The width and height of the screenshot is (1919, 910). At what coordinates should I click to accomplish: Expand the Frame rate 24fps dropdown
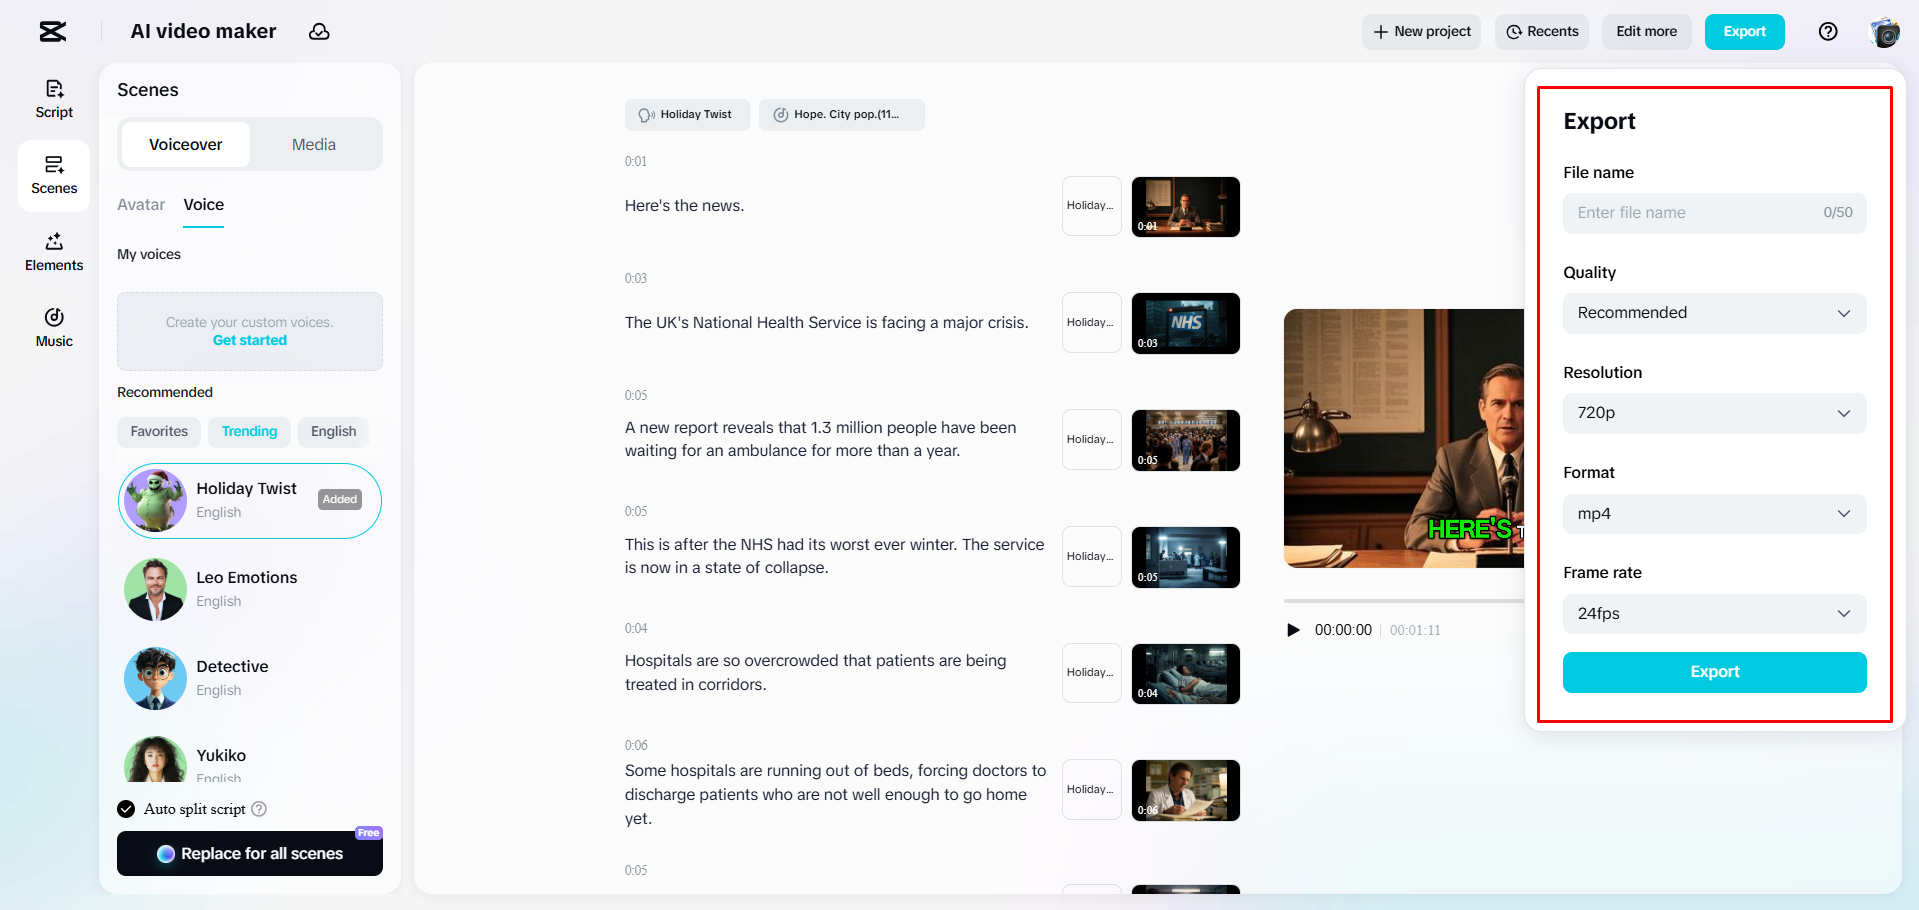(x=1714, y=614)
